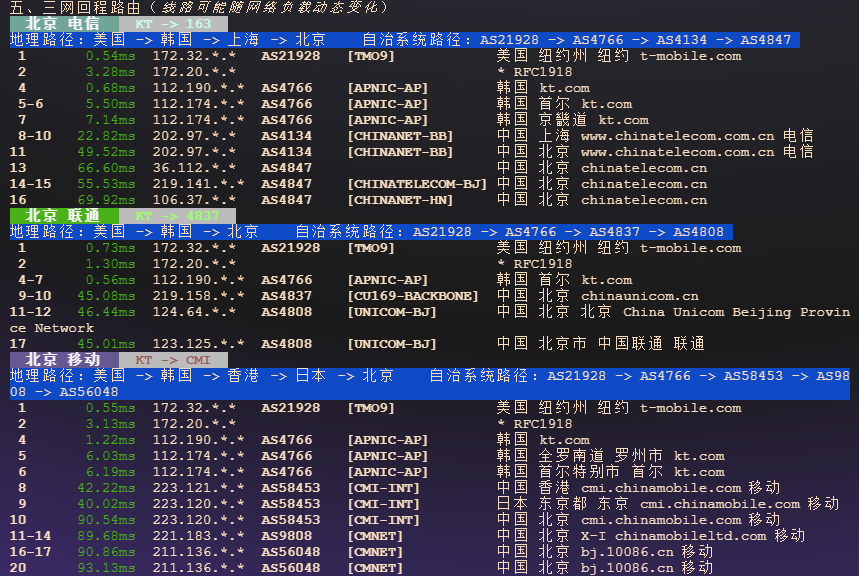Click the 36.112.*.* IP address

pos(194,168)
